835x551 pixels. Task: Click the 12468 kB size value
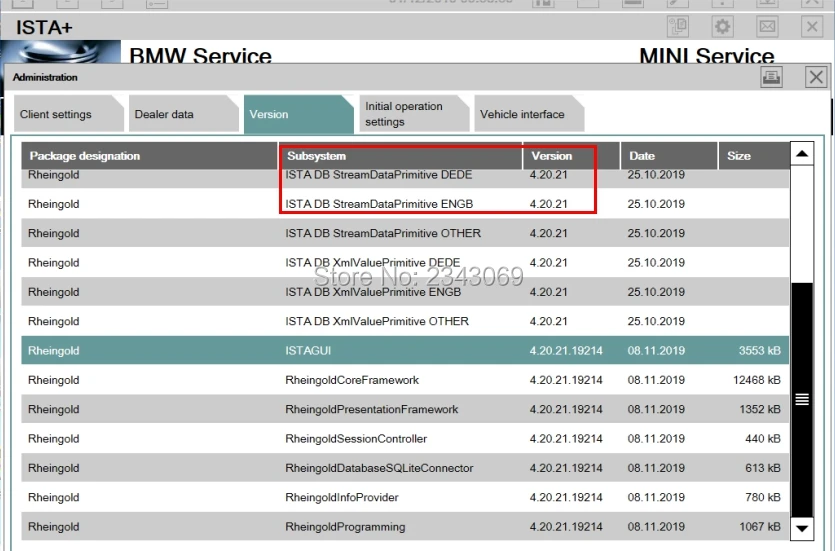click(x=757, y=380)
